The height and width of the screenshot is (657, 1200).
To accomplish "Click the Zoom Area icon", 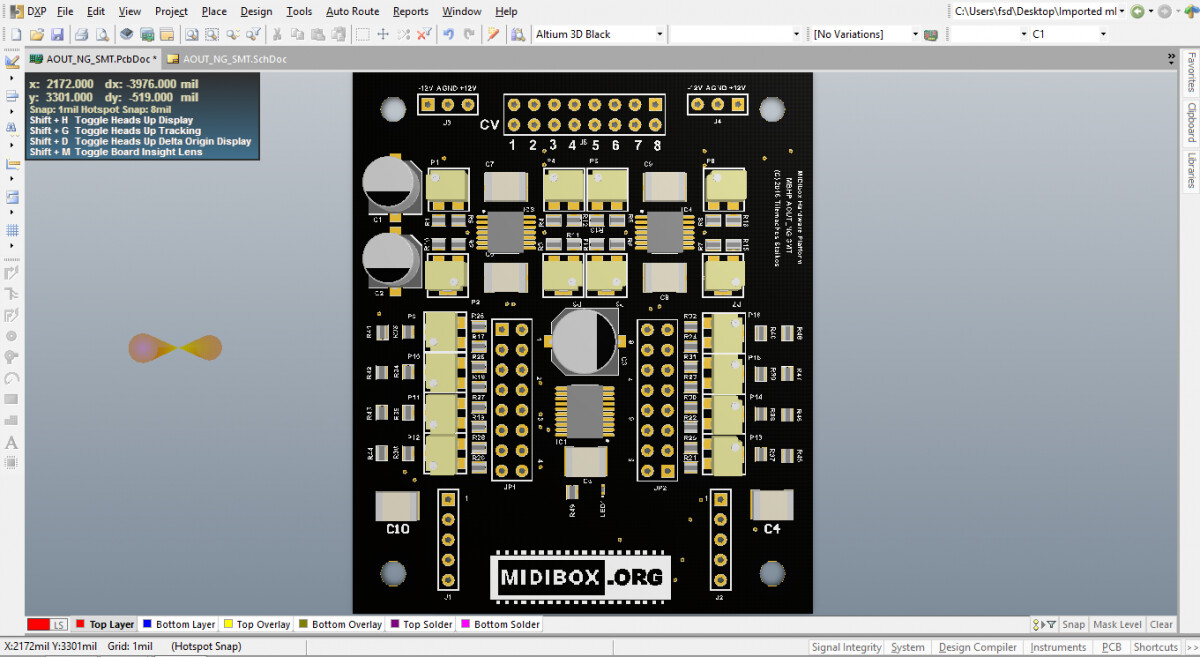I will click(x=212, y=34).
